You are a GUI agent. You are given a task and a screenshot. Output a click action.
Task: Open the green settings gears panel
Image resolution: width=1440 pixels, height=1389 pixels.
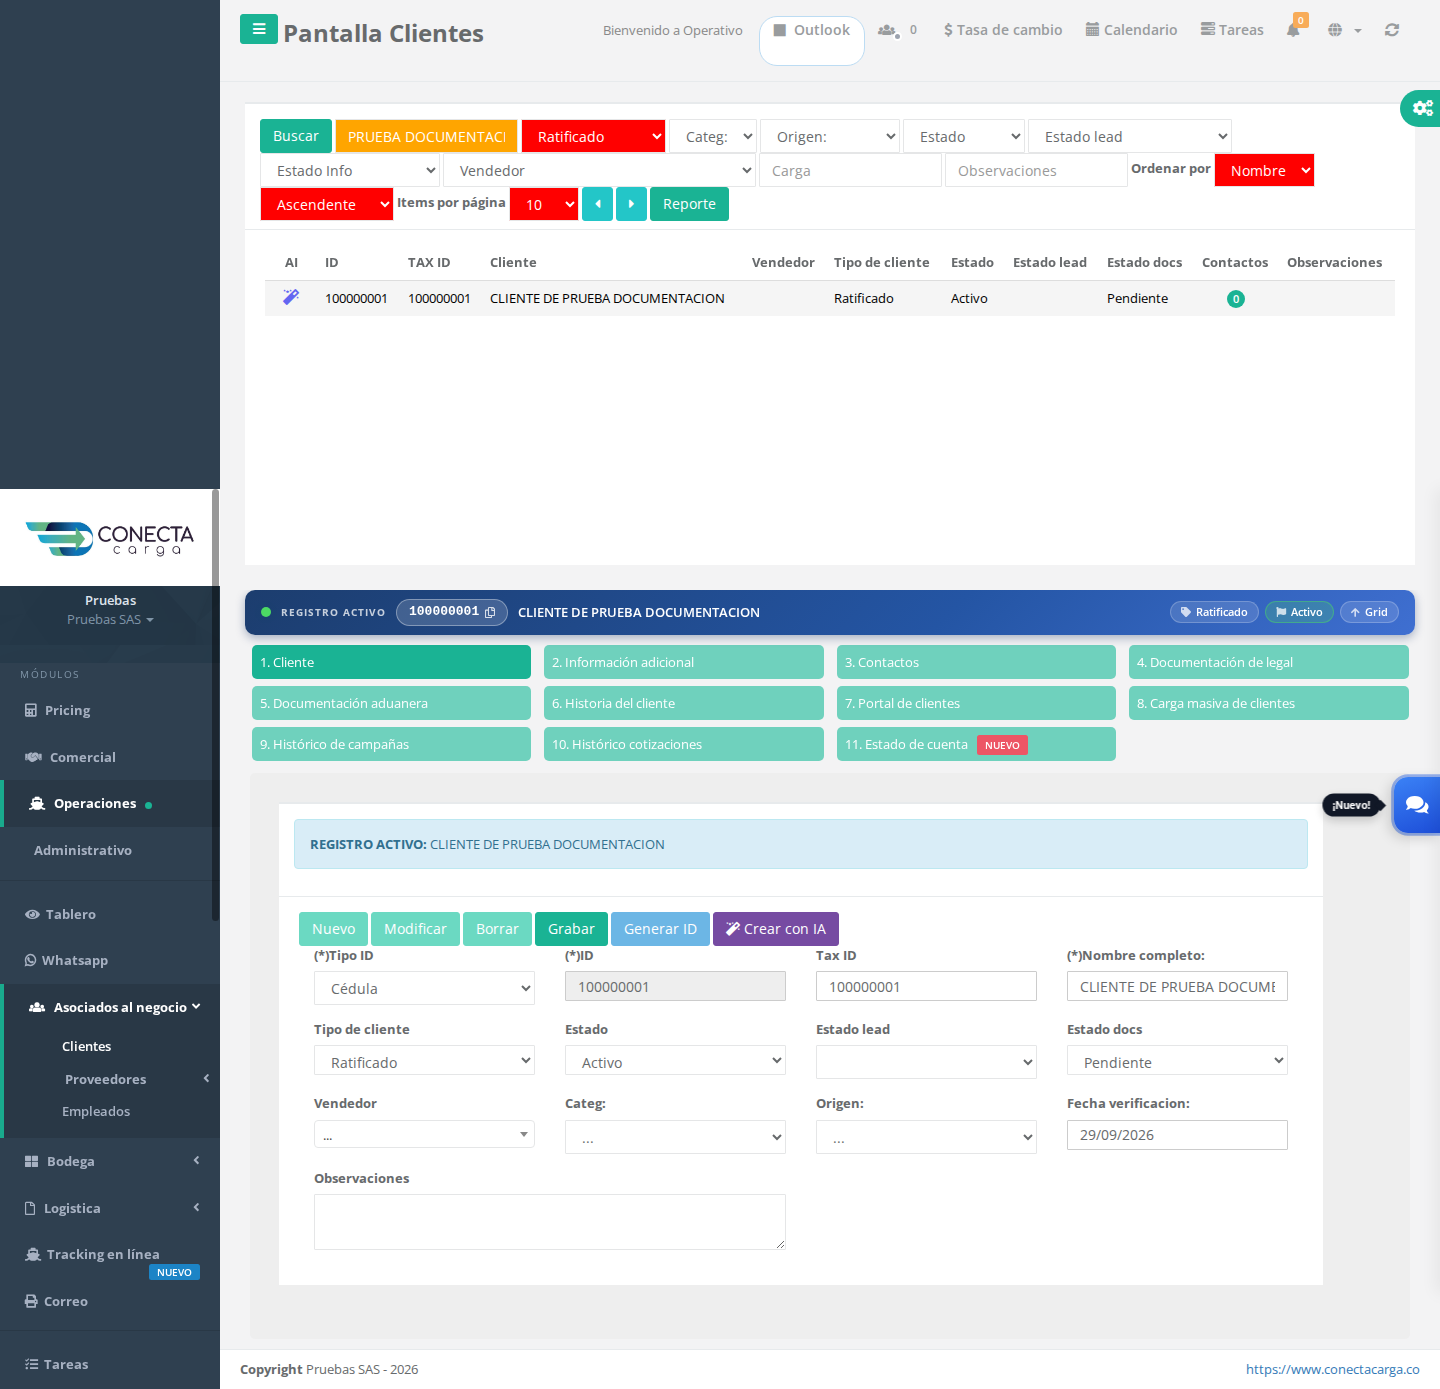(x=1421, y=108)
